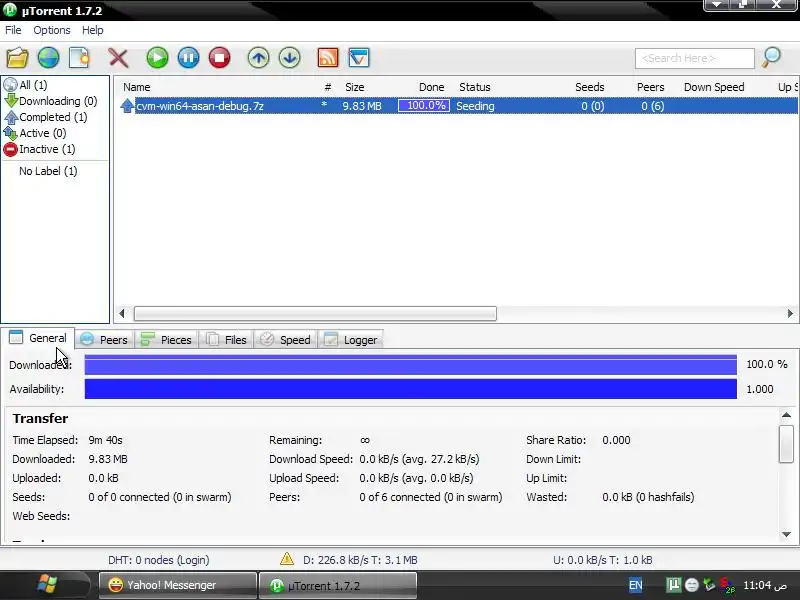800x600 pixels.
Task: Open Preferences from the toolbar icon
Action: coord(359,58)
